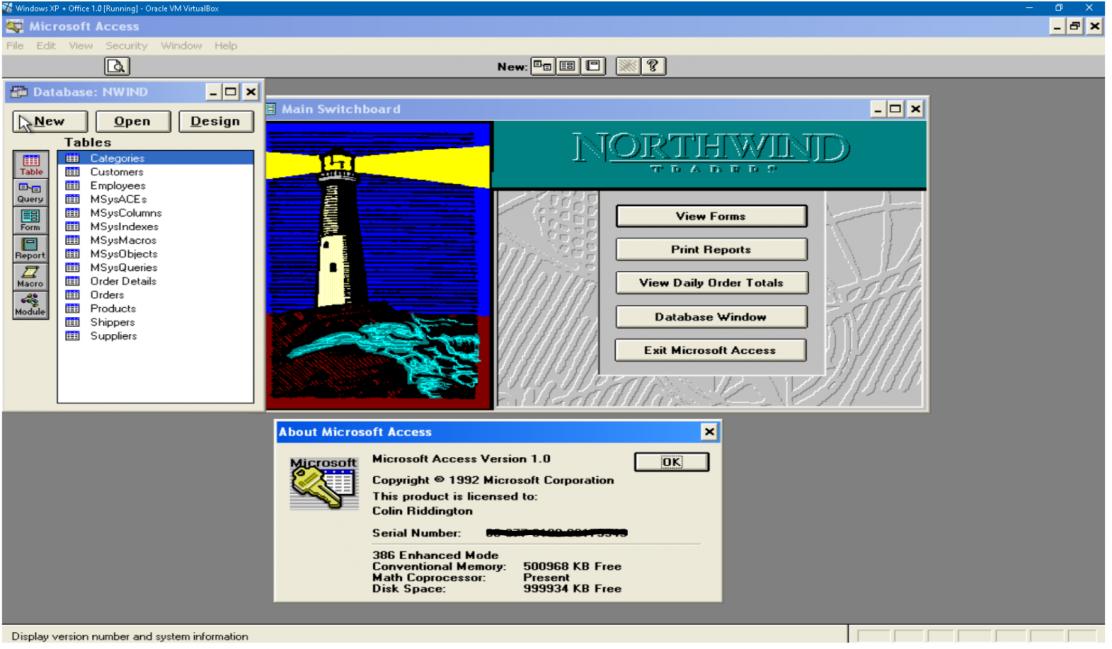Screen dimensions: 1112x649
Task: Click the Main Switchboard form title icon
Action: click(x=271, y=109)
